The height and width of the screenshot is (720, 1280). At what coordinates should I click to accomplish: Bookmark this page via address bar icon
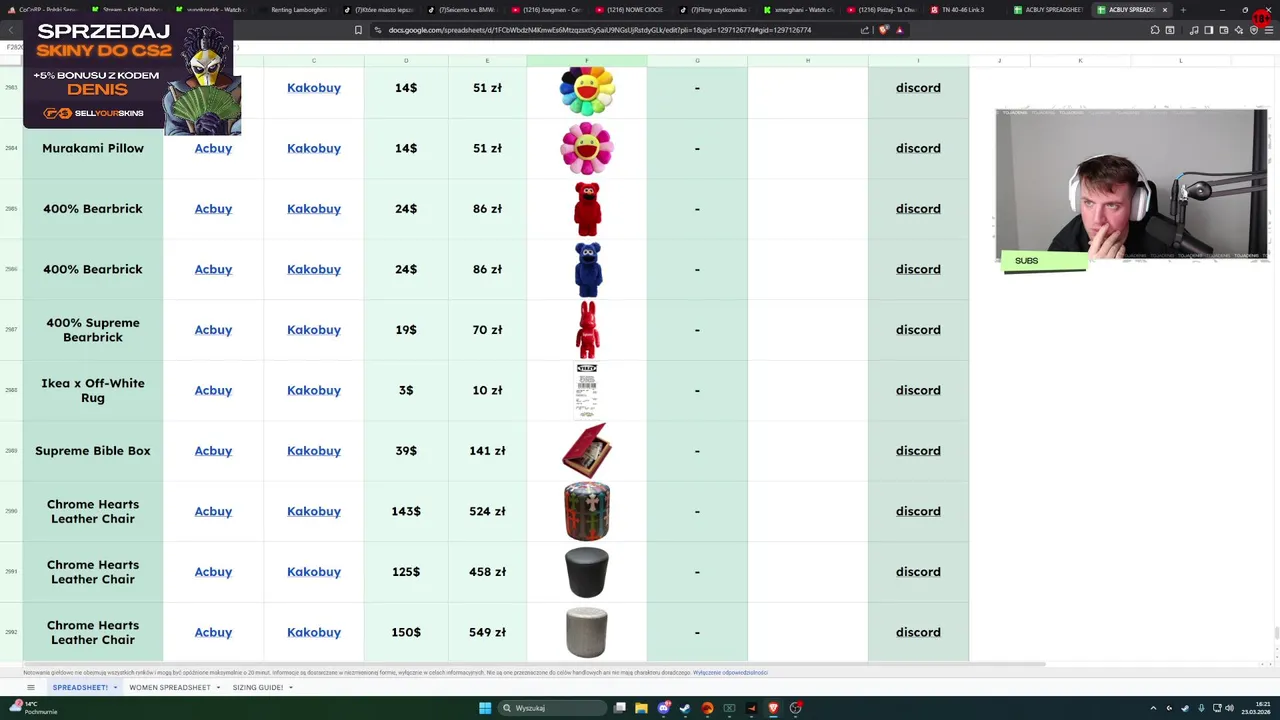tap(358, 30)
